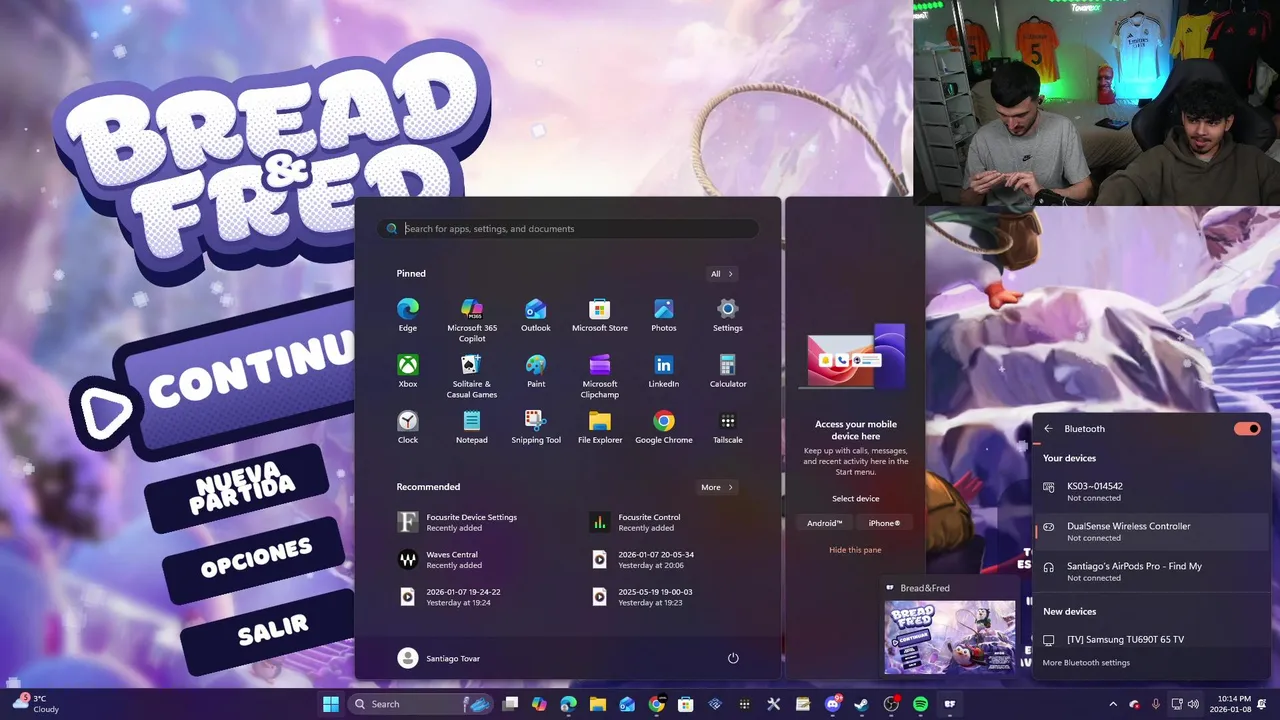The width and height of the screenshot is (1280, 720).
Task: Click the microphone icon in the system tray
Action: pyautogui.click(x=1156, y=704)
